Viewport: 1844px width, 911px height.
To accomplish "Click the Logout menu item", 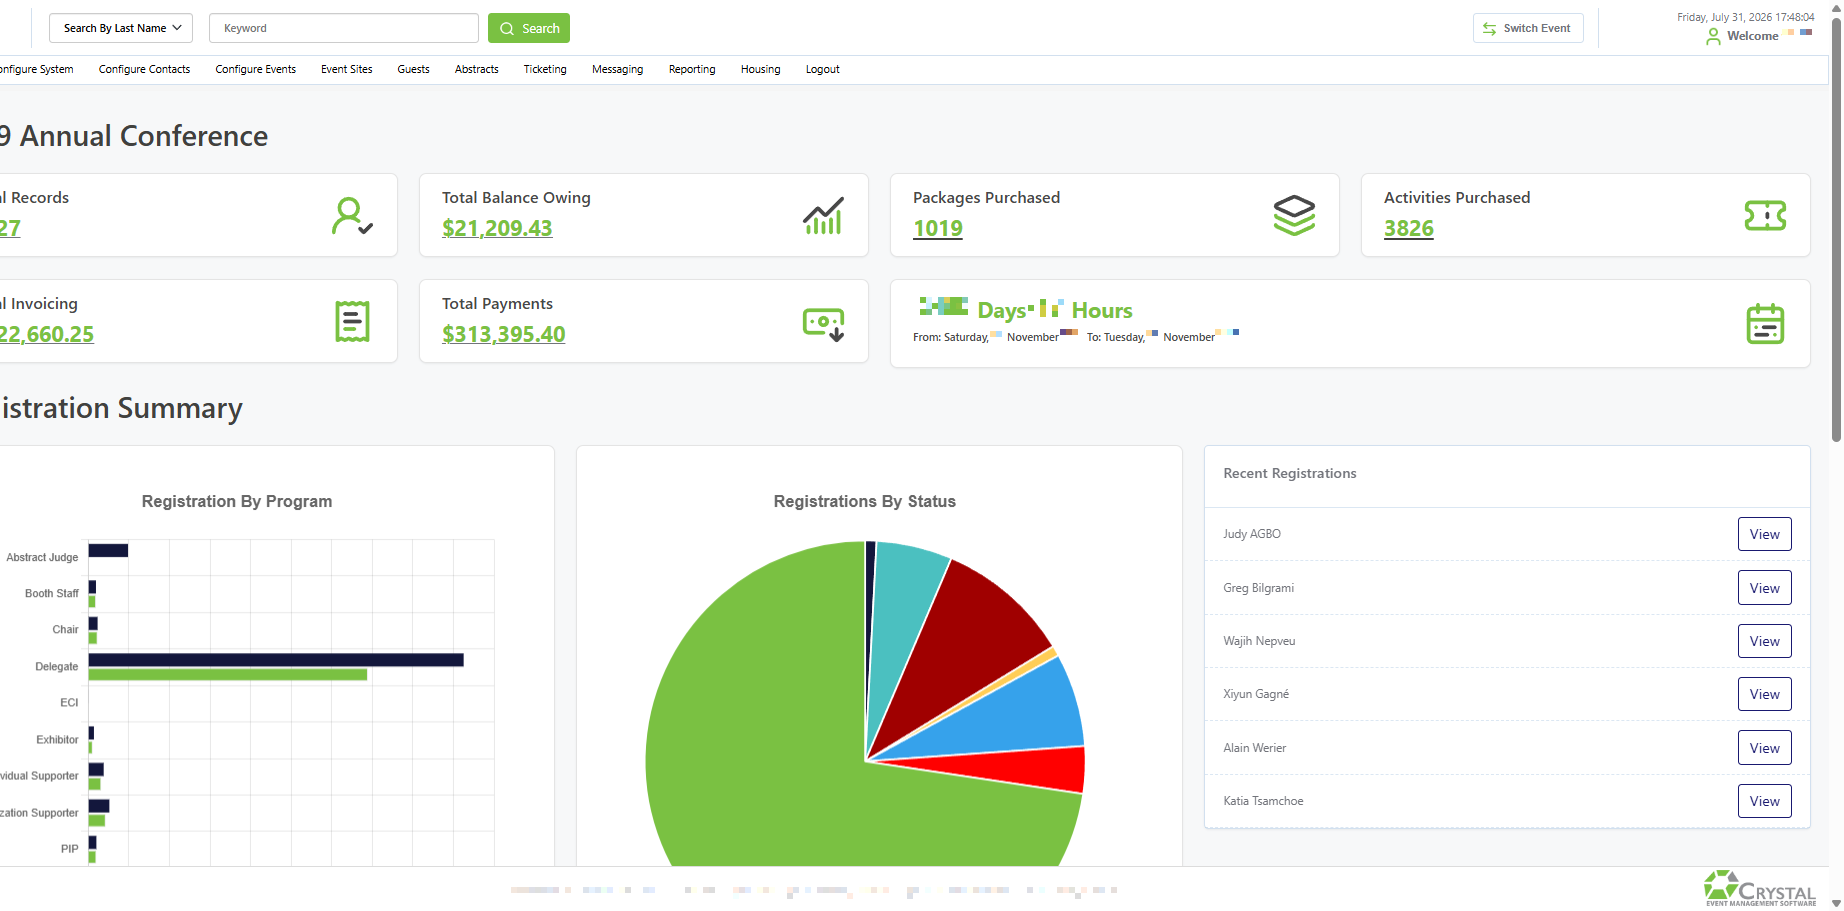I will pos(823,69).
